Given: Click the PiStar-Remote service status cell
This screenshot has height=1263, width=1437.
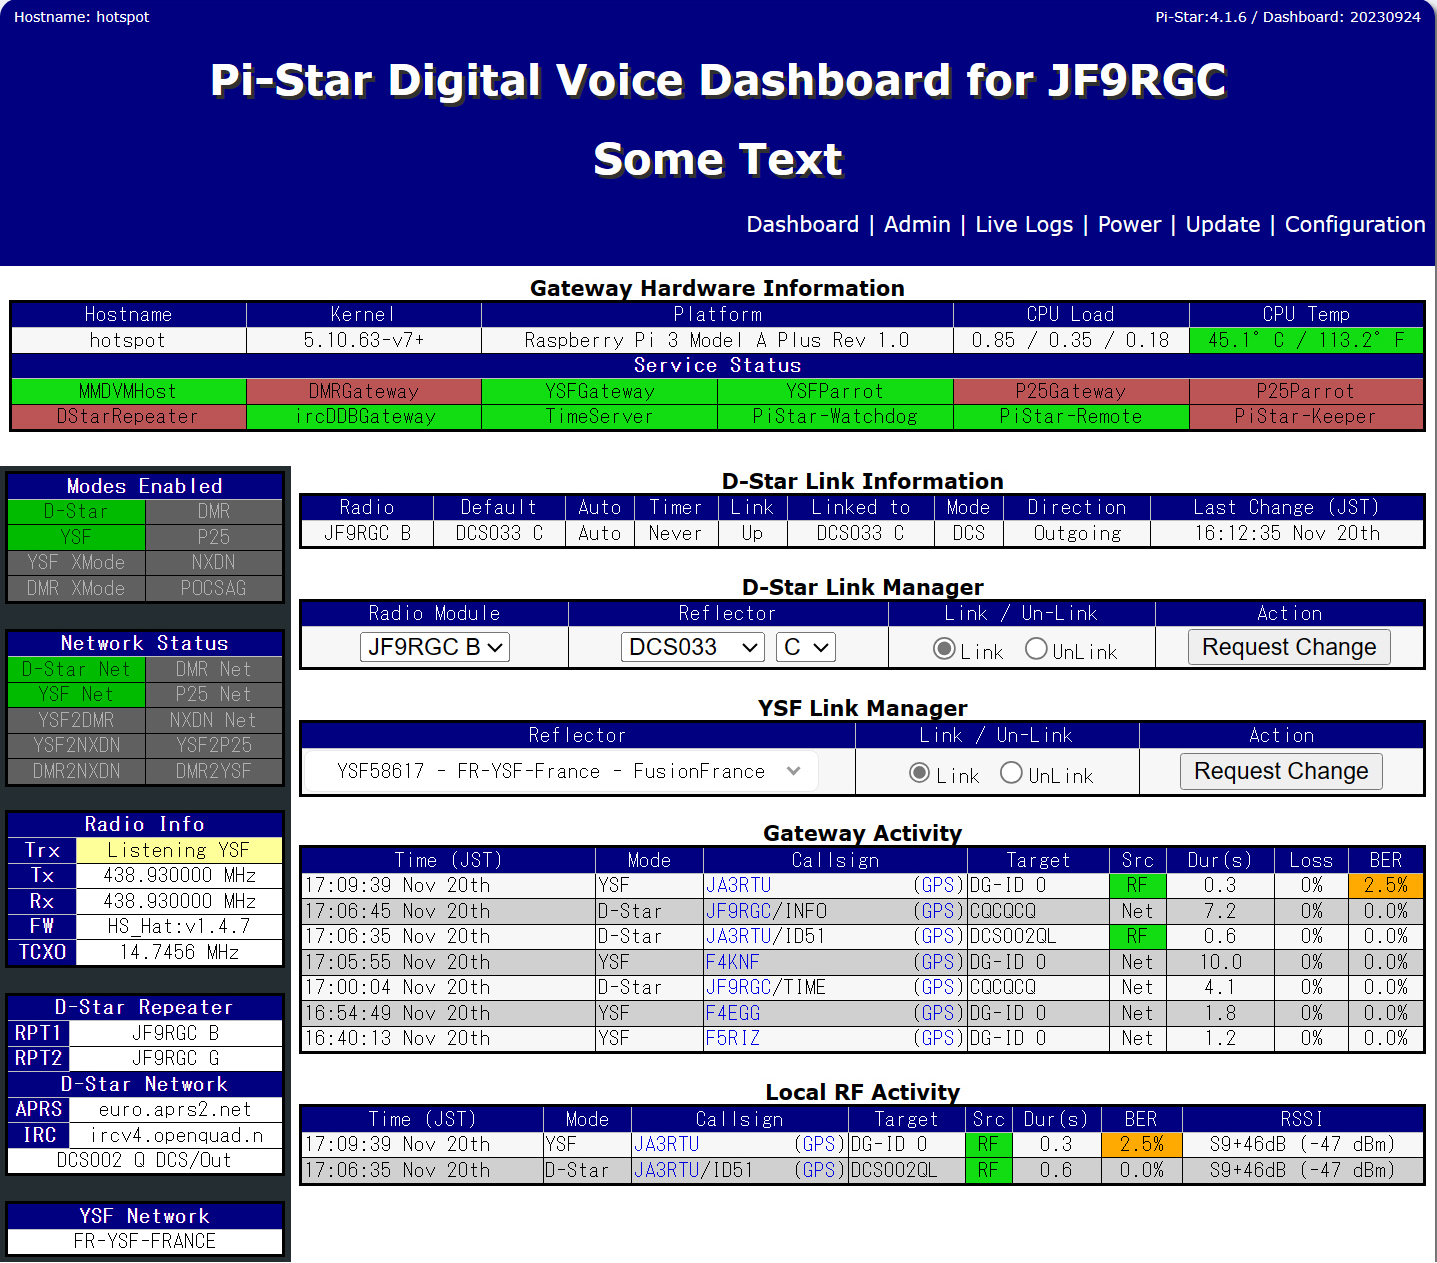Looking at the screenshot, I should click(1071, 416).
